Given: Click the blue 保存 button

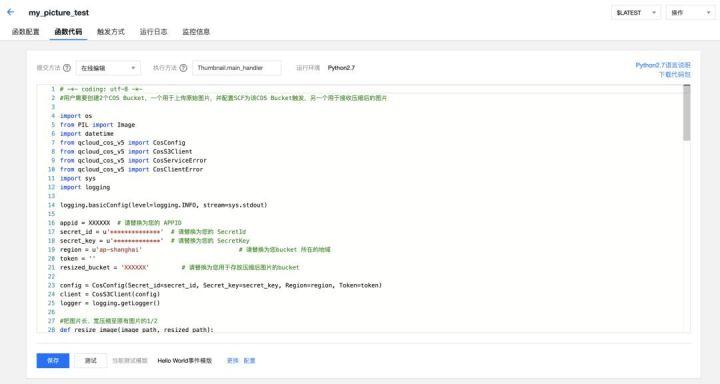Looking at the screenshot, I should [x=53, y=361].
